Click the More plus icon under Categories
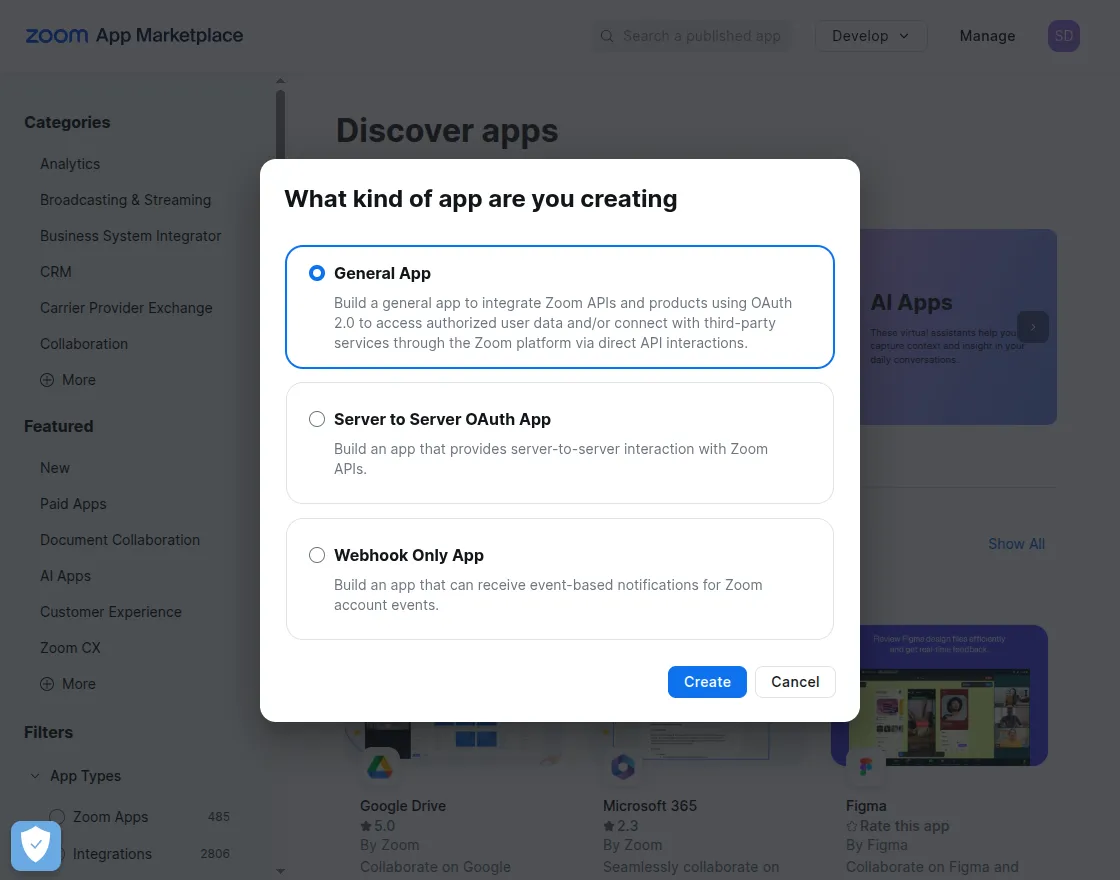Viewport: 1120px width, 880px height. click(48, 380)
